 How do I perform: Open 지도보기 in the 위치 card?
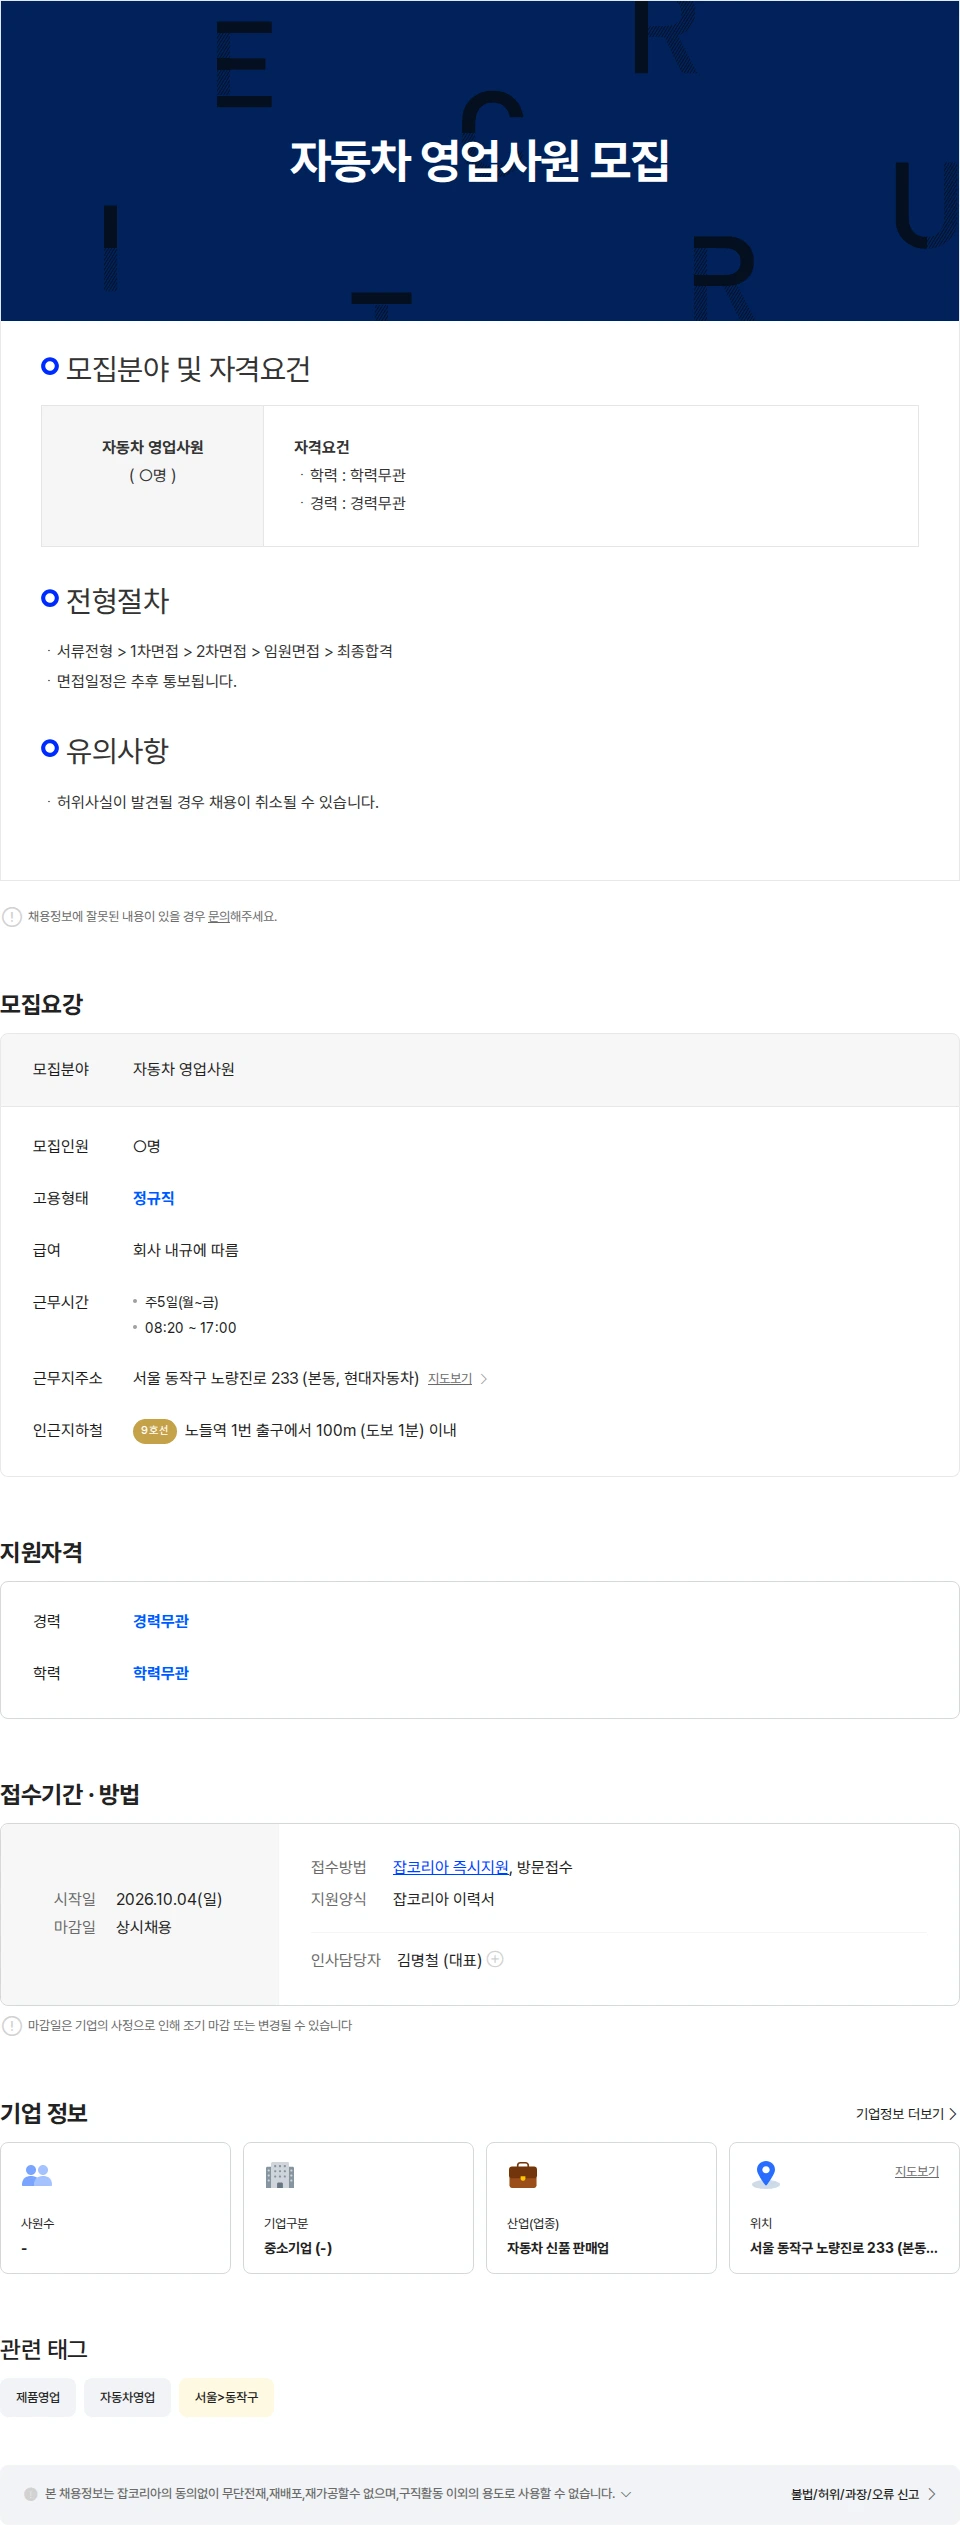click(917, 2171)
